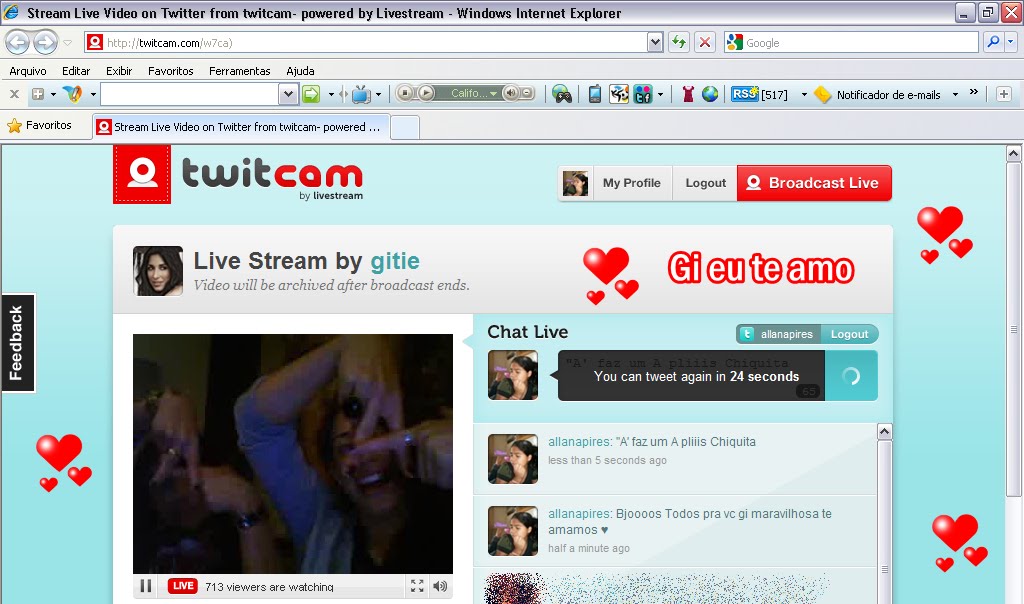This screenshot has height=604, width=1024.
Task: Click the red LIVE indicator badge
Action: [183, 586]
